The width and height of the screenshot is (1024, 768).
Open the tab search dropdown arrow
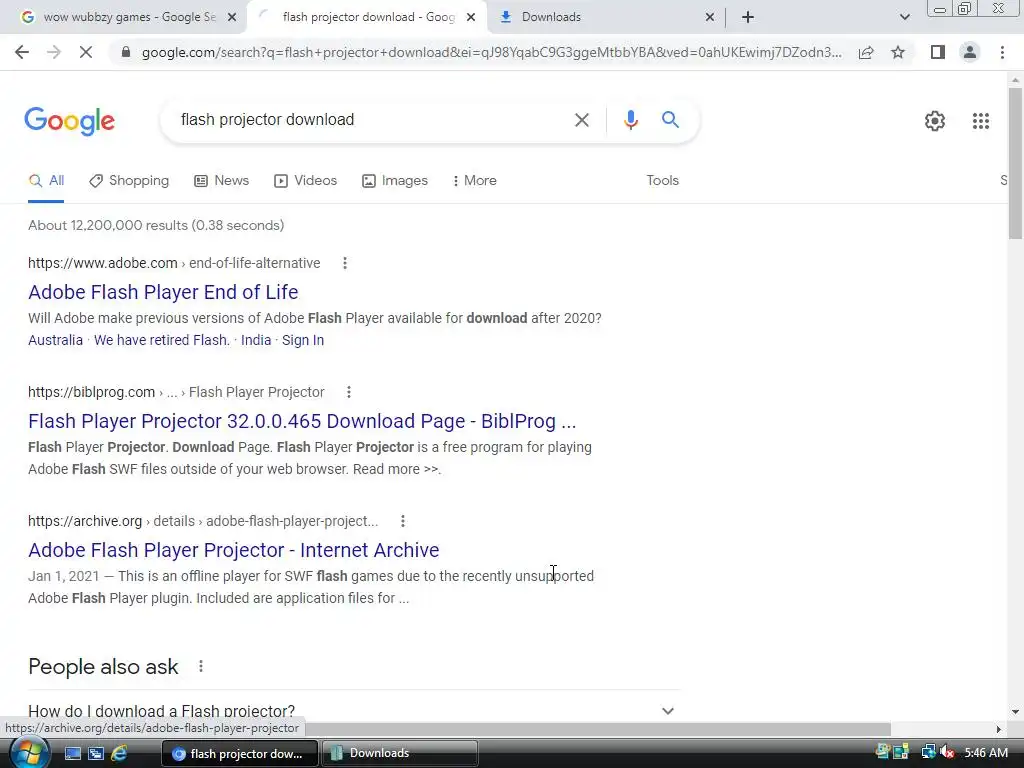point(904,17)
